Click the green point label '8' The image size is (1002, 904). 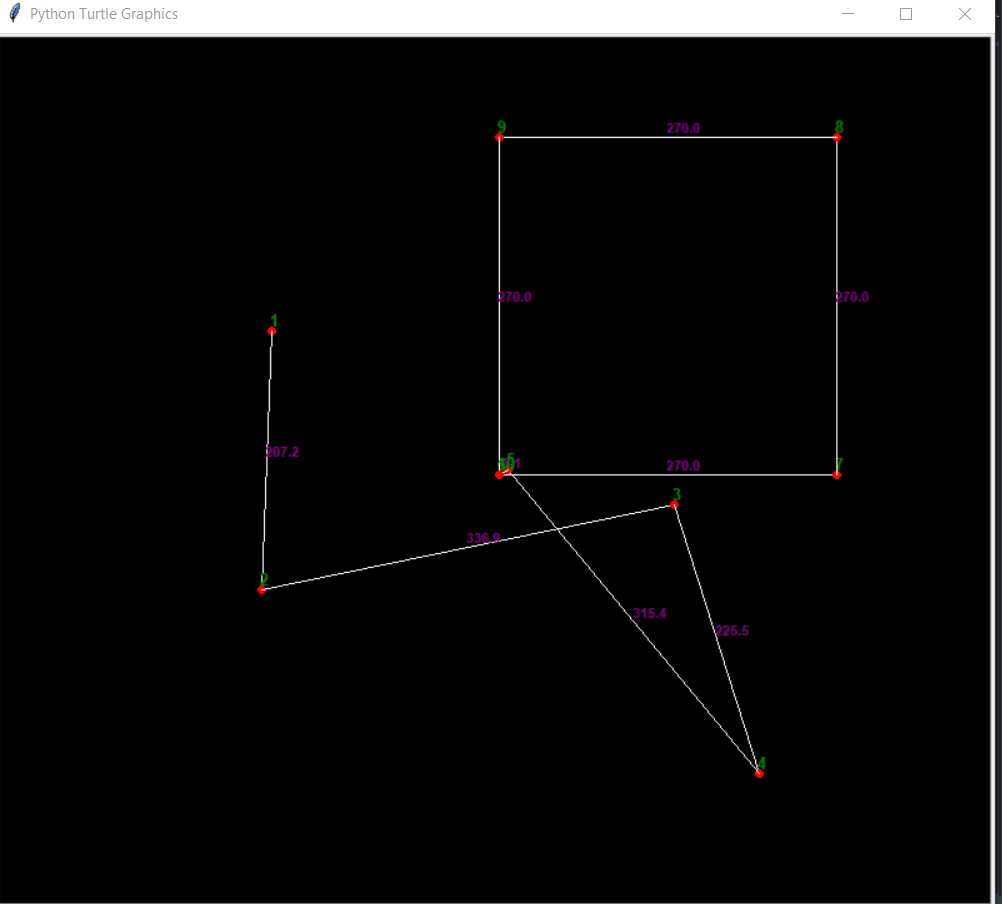coord(839,127)
